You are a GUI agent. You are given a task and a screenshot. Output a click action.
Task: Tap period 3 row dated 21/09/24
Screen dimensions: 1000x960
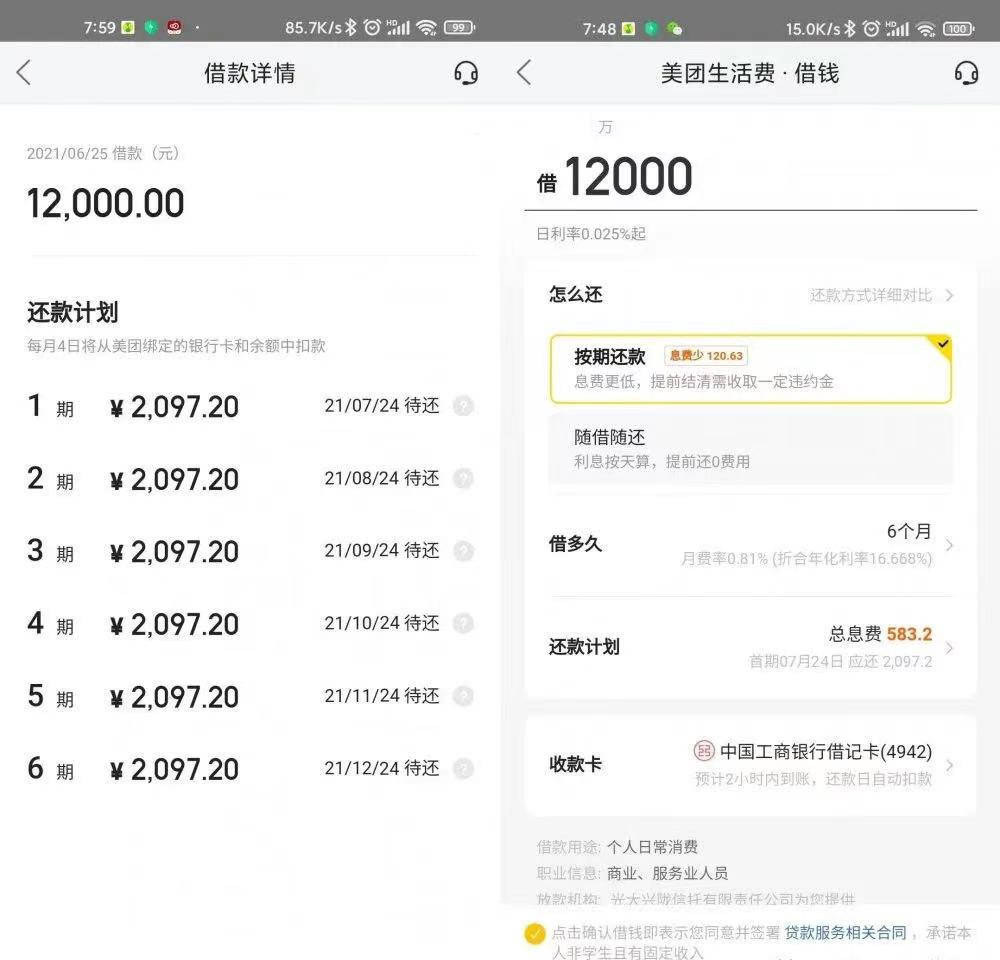coord(250,550)
